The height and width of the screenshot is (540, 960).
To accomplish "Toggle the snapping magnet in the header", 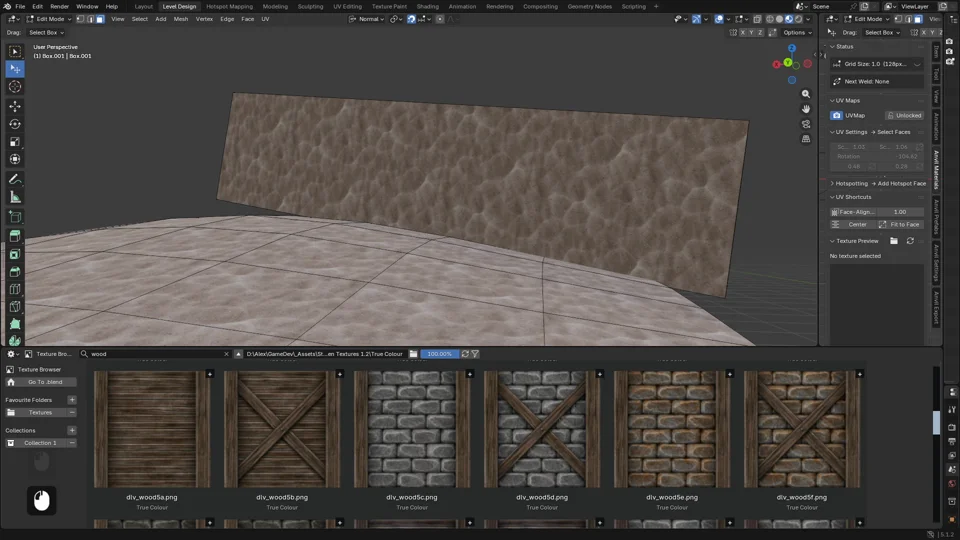I will click(411, 19).
